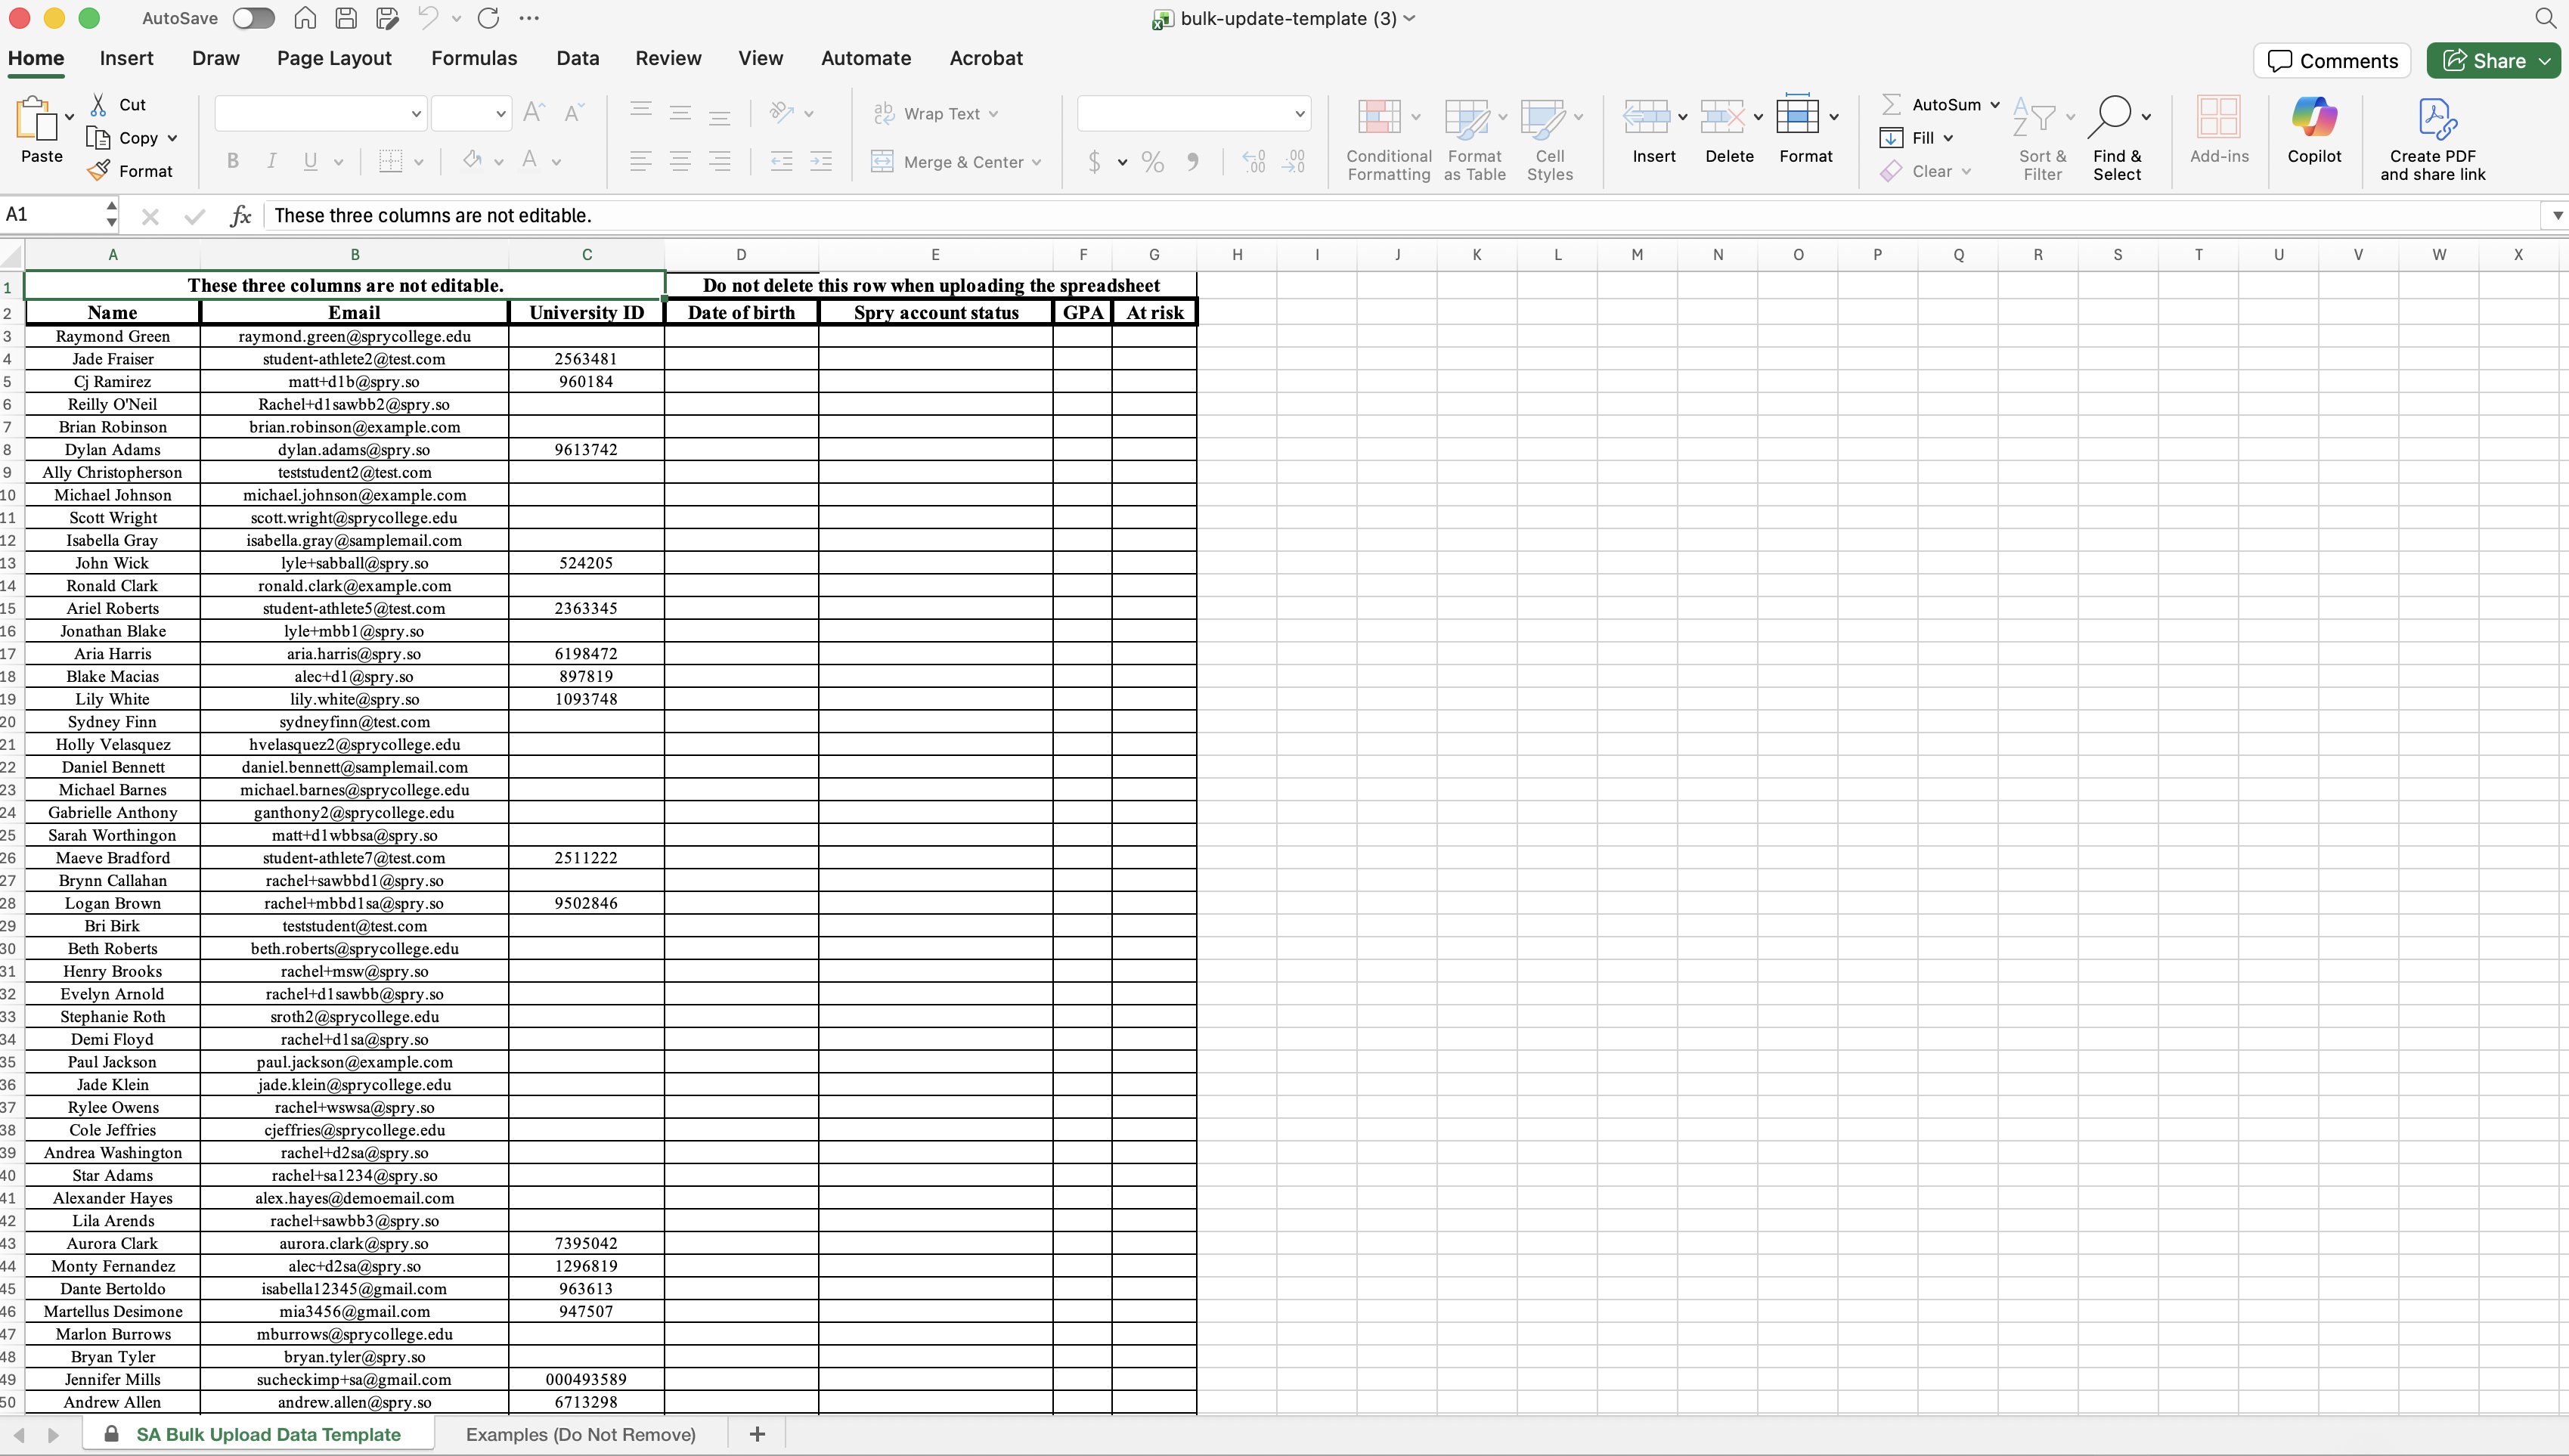Open the Comments pane

point(2332,61)
